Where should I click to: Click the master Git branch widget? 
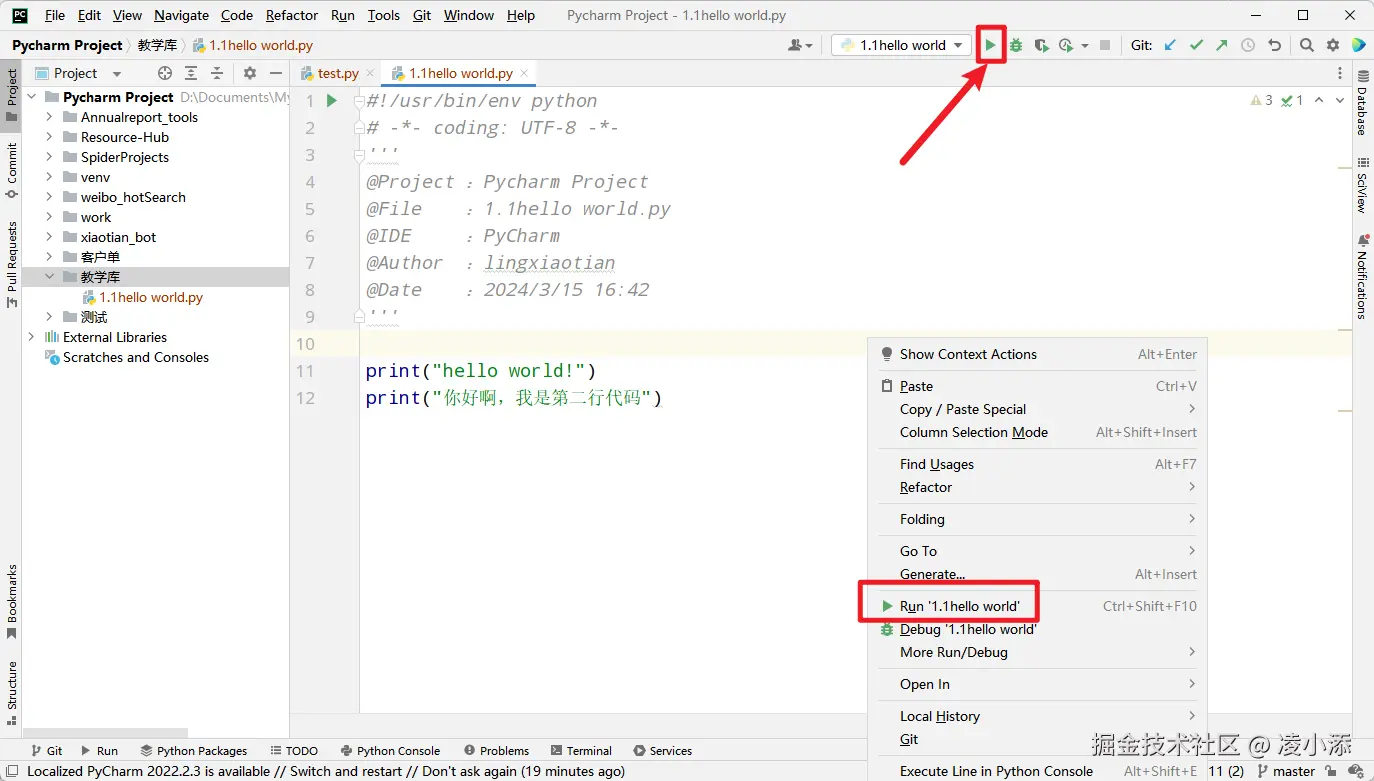pos(1286,771)
